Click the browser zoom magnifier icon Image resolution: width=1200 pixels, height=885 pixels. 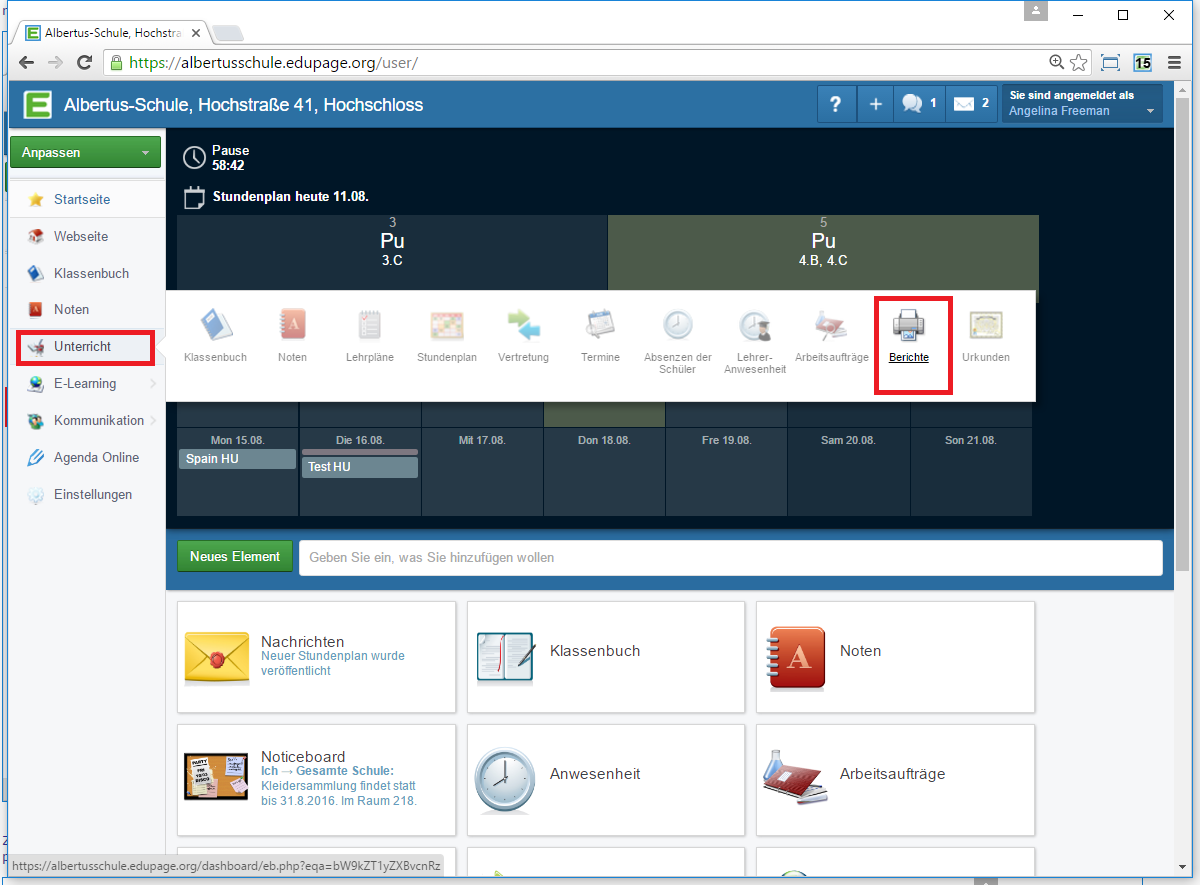click(1057, 62)
